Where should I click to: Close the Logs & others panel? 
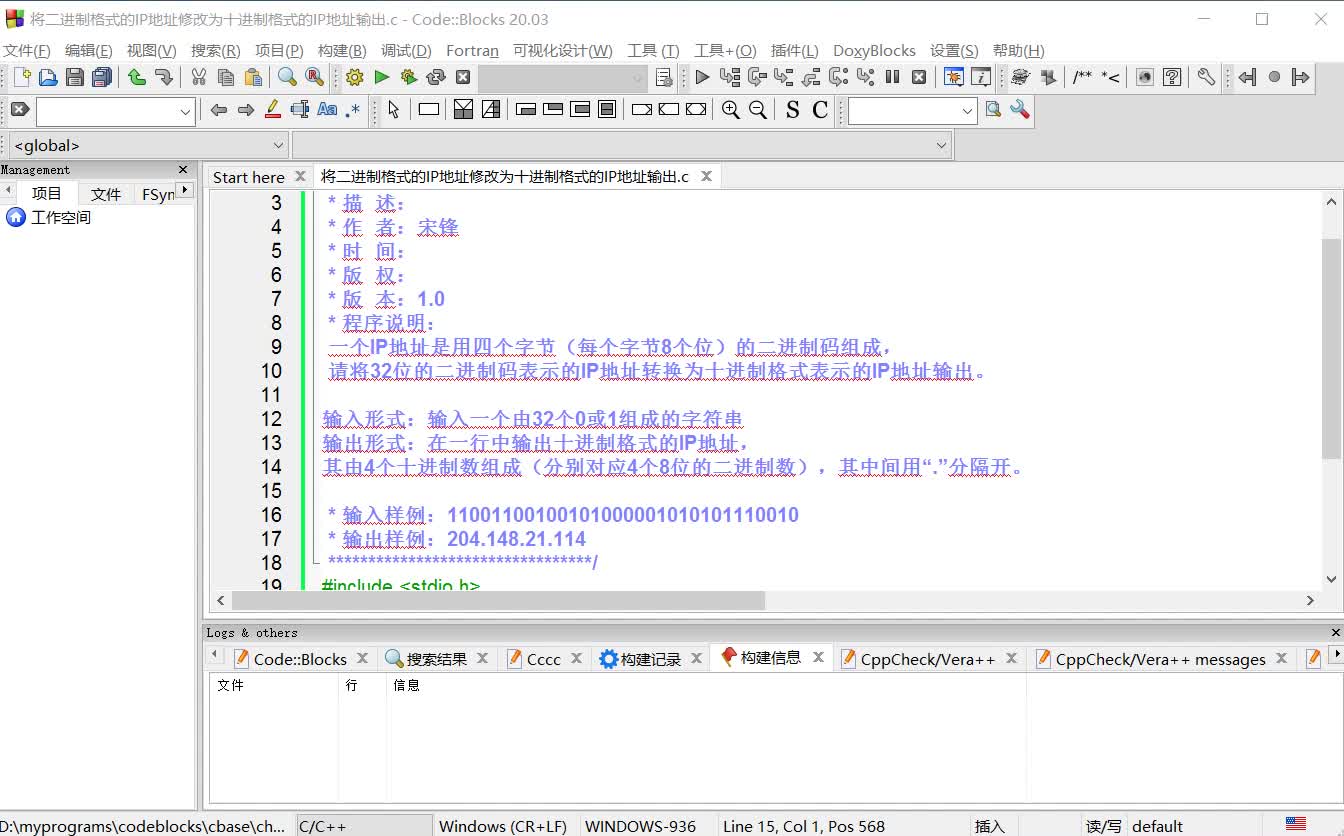click(x=1335, y=632)
